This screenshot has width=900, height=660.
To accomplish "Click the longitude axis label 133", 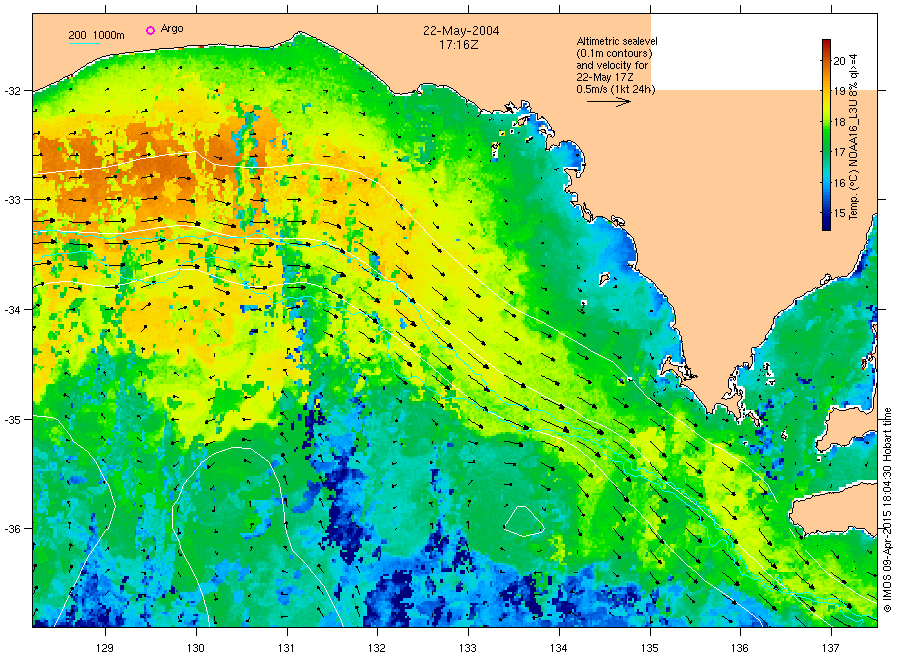I will pos(468,648).
